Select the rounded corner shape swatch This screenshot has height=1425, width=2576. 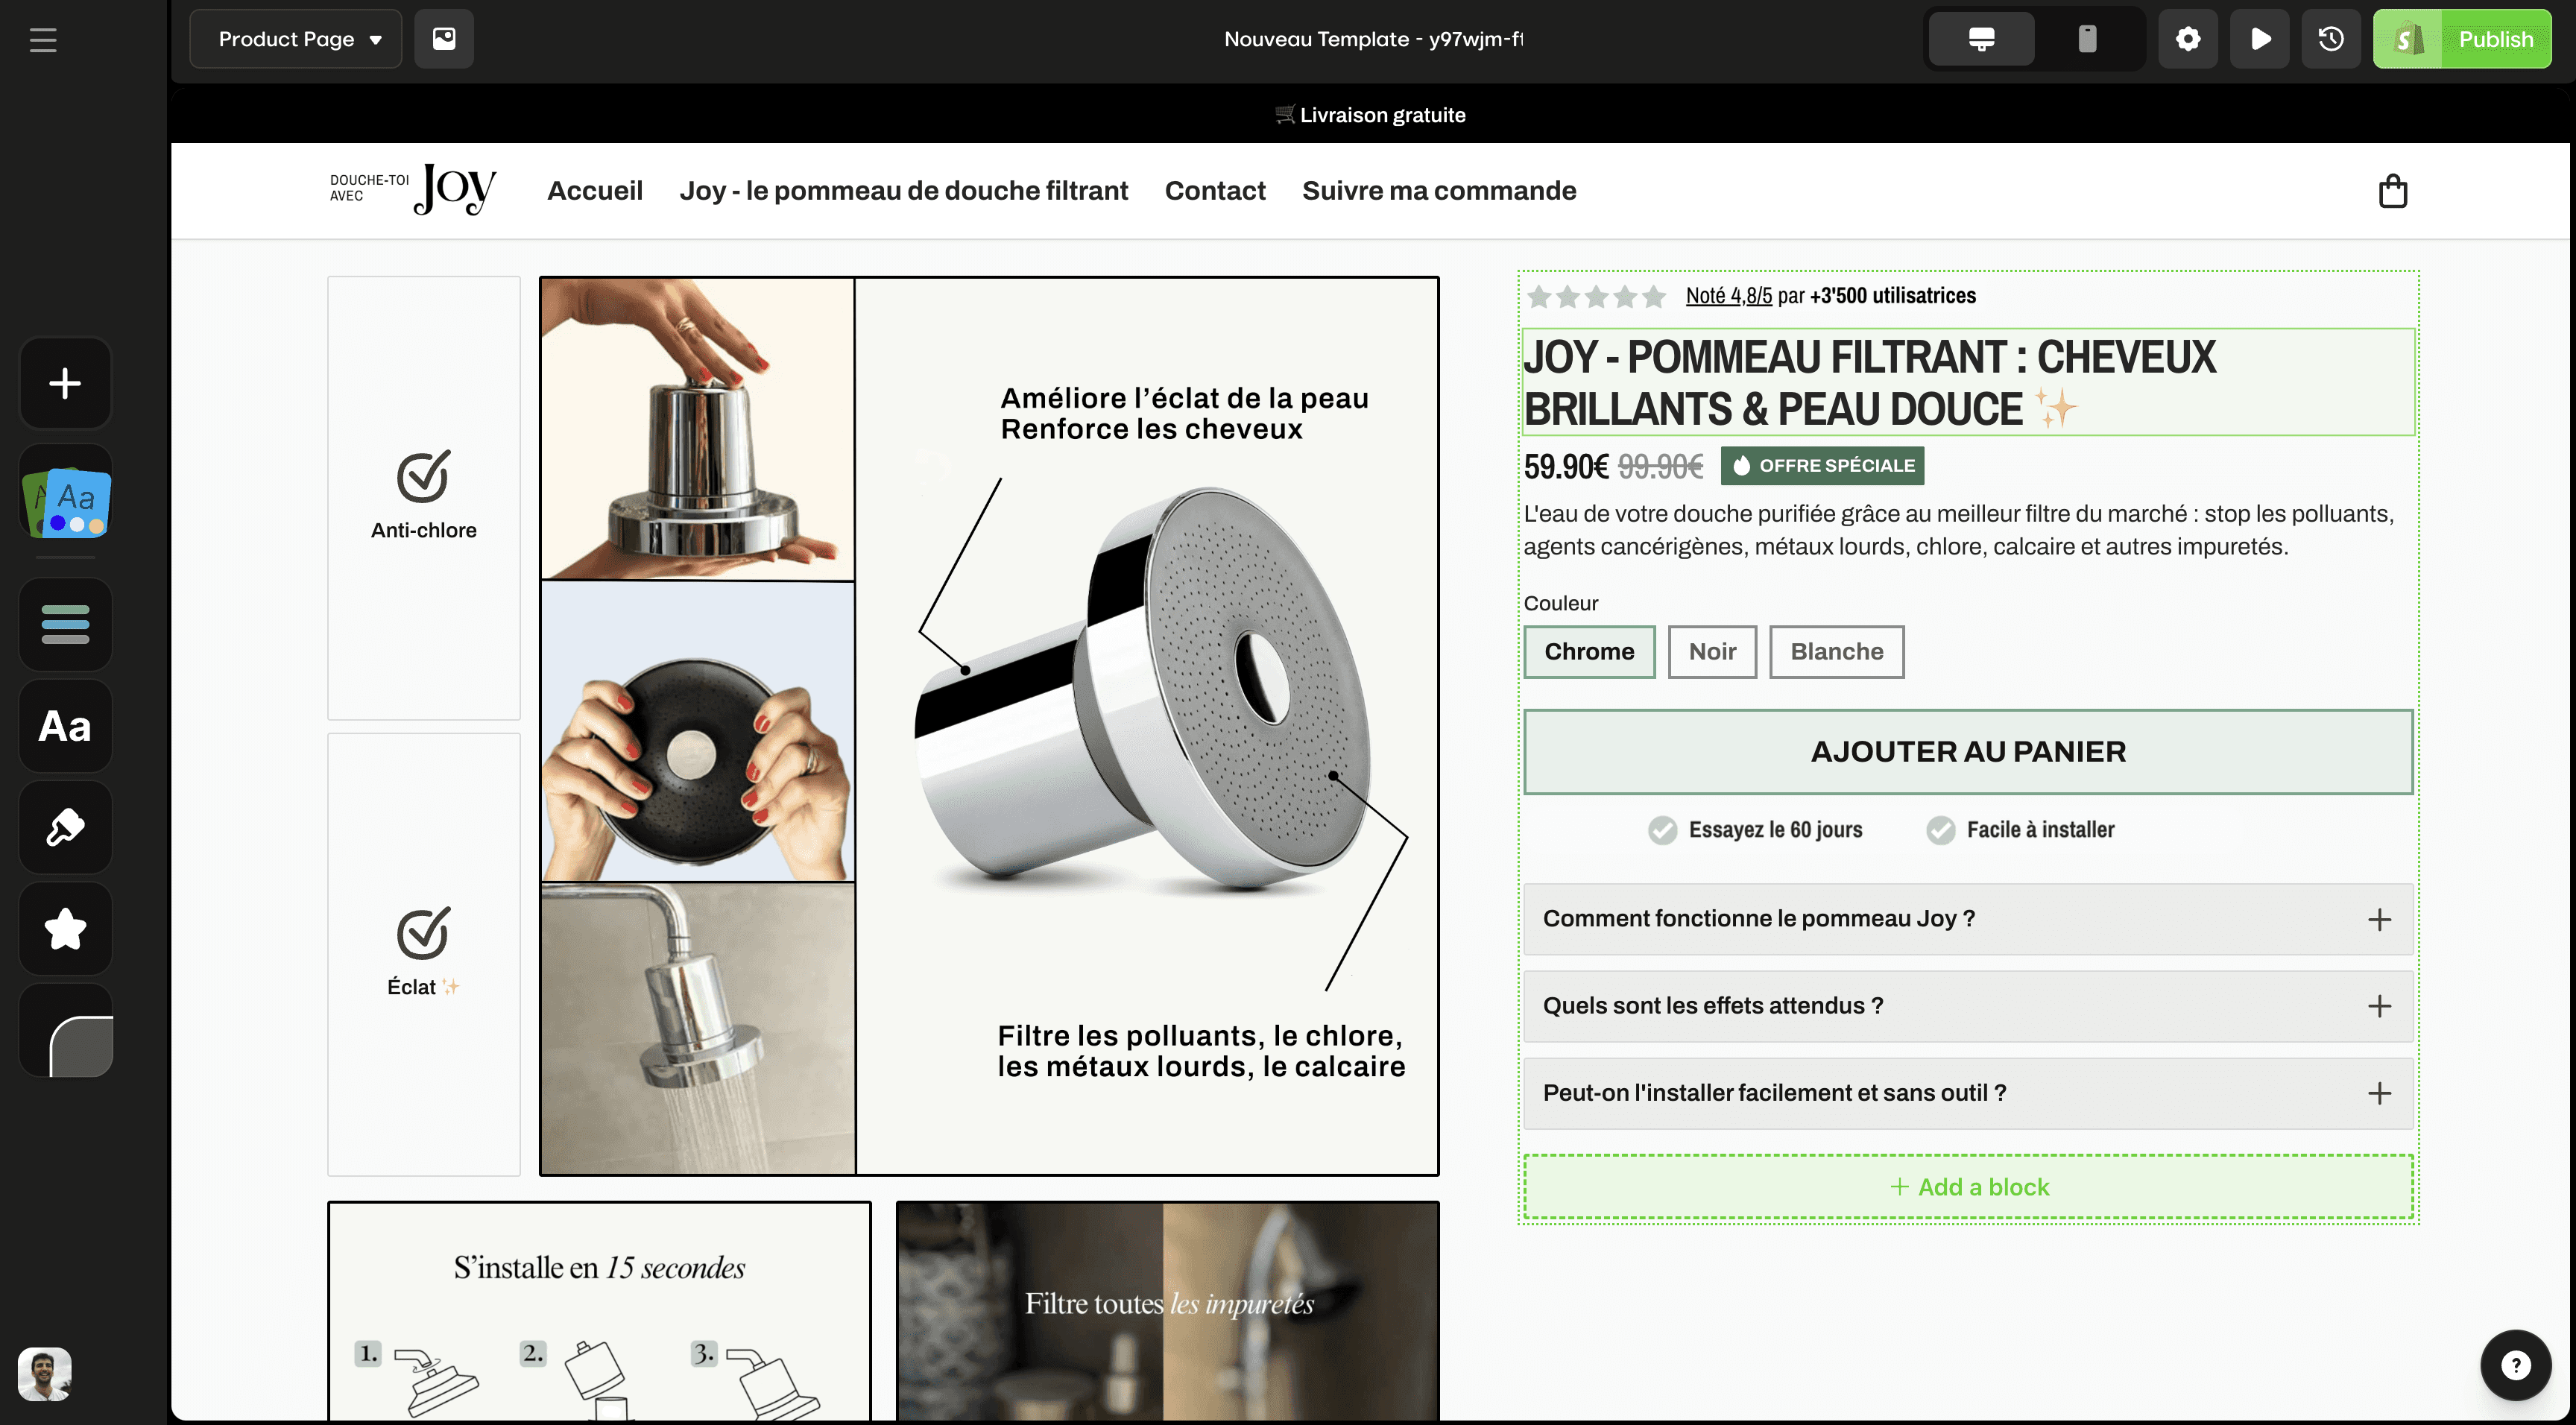80,1045
